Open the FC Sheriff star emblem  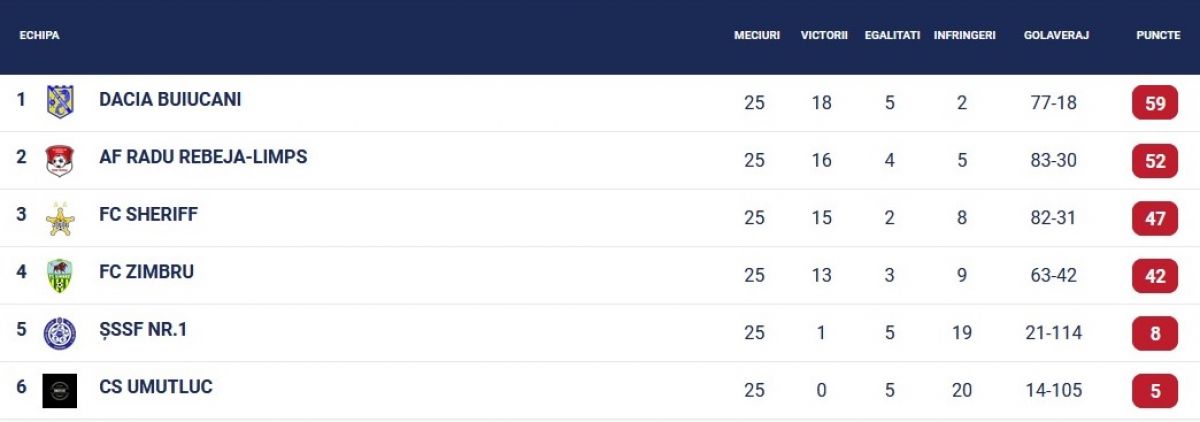click(60, 218)
